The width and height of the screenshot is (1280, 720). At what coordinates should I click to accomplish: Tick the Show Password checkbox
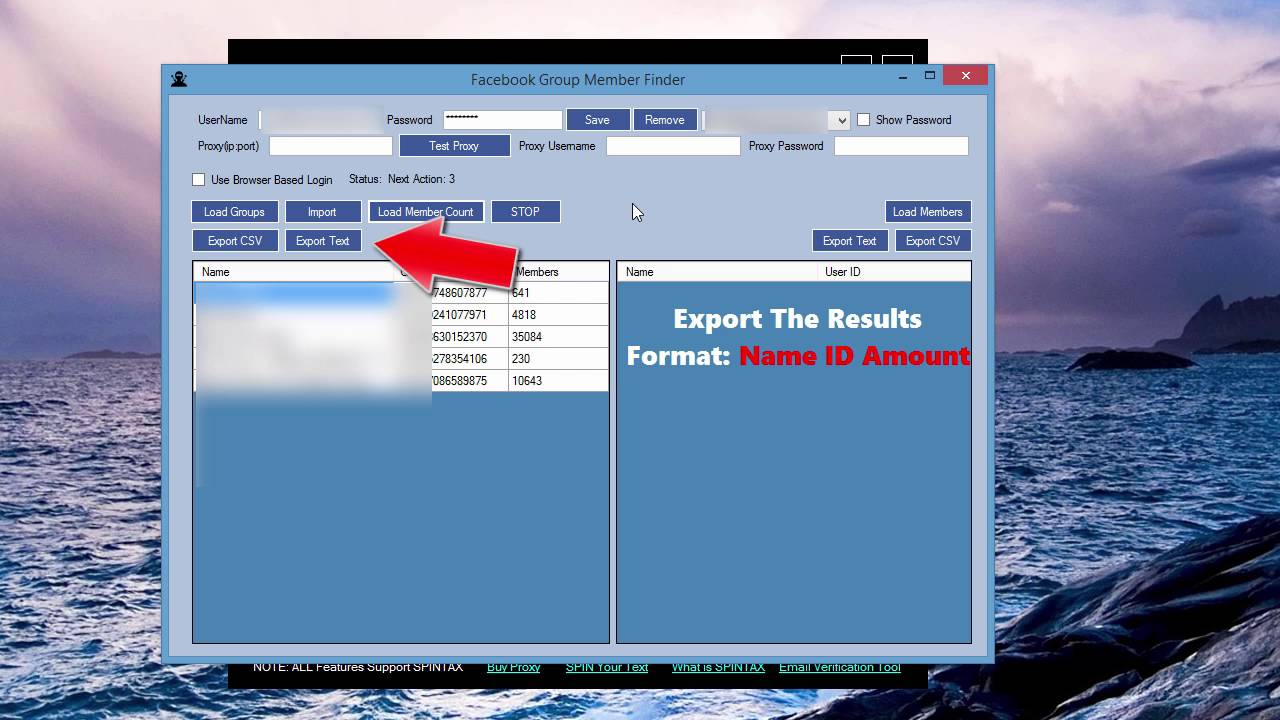(x=864, y=120)
